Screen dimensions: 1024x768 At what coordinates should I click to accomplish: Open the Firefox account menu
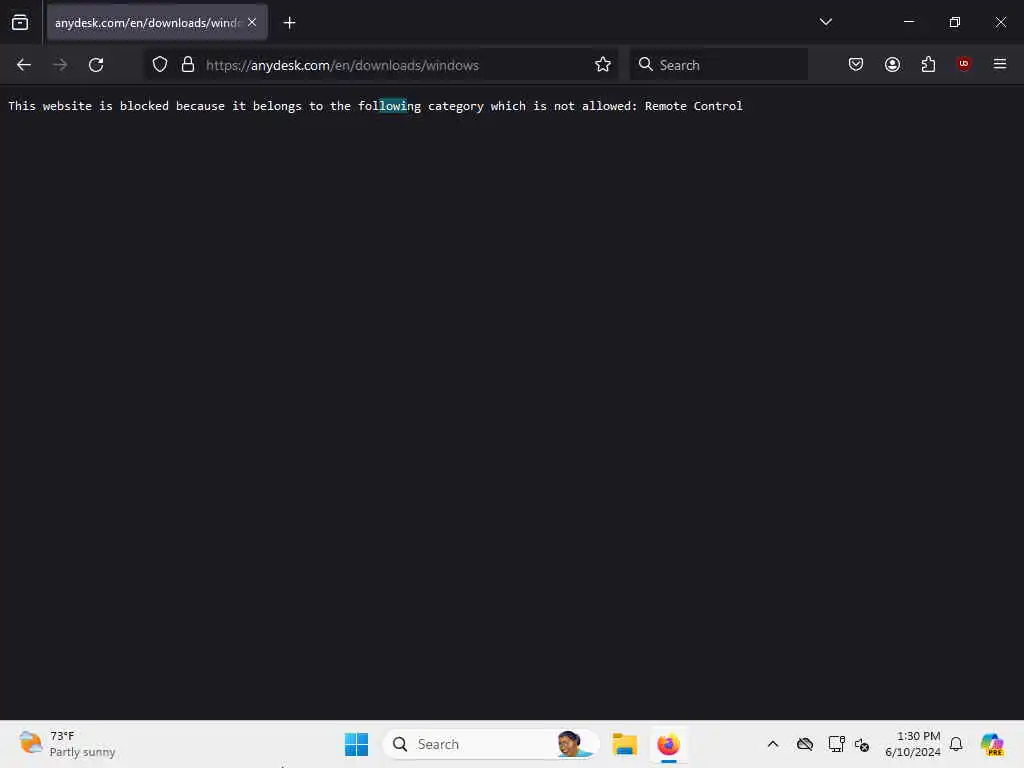892,64
